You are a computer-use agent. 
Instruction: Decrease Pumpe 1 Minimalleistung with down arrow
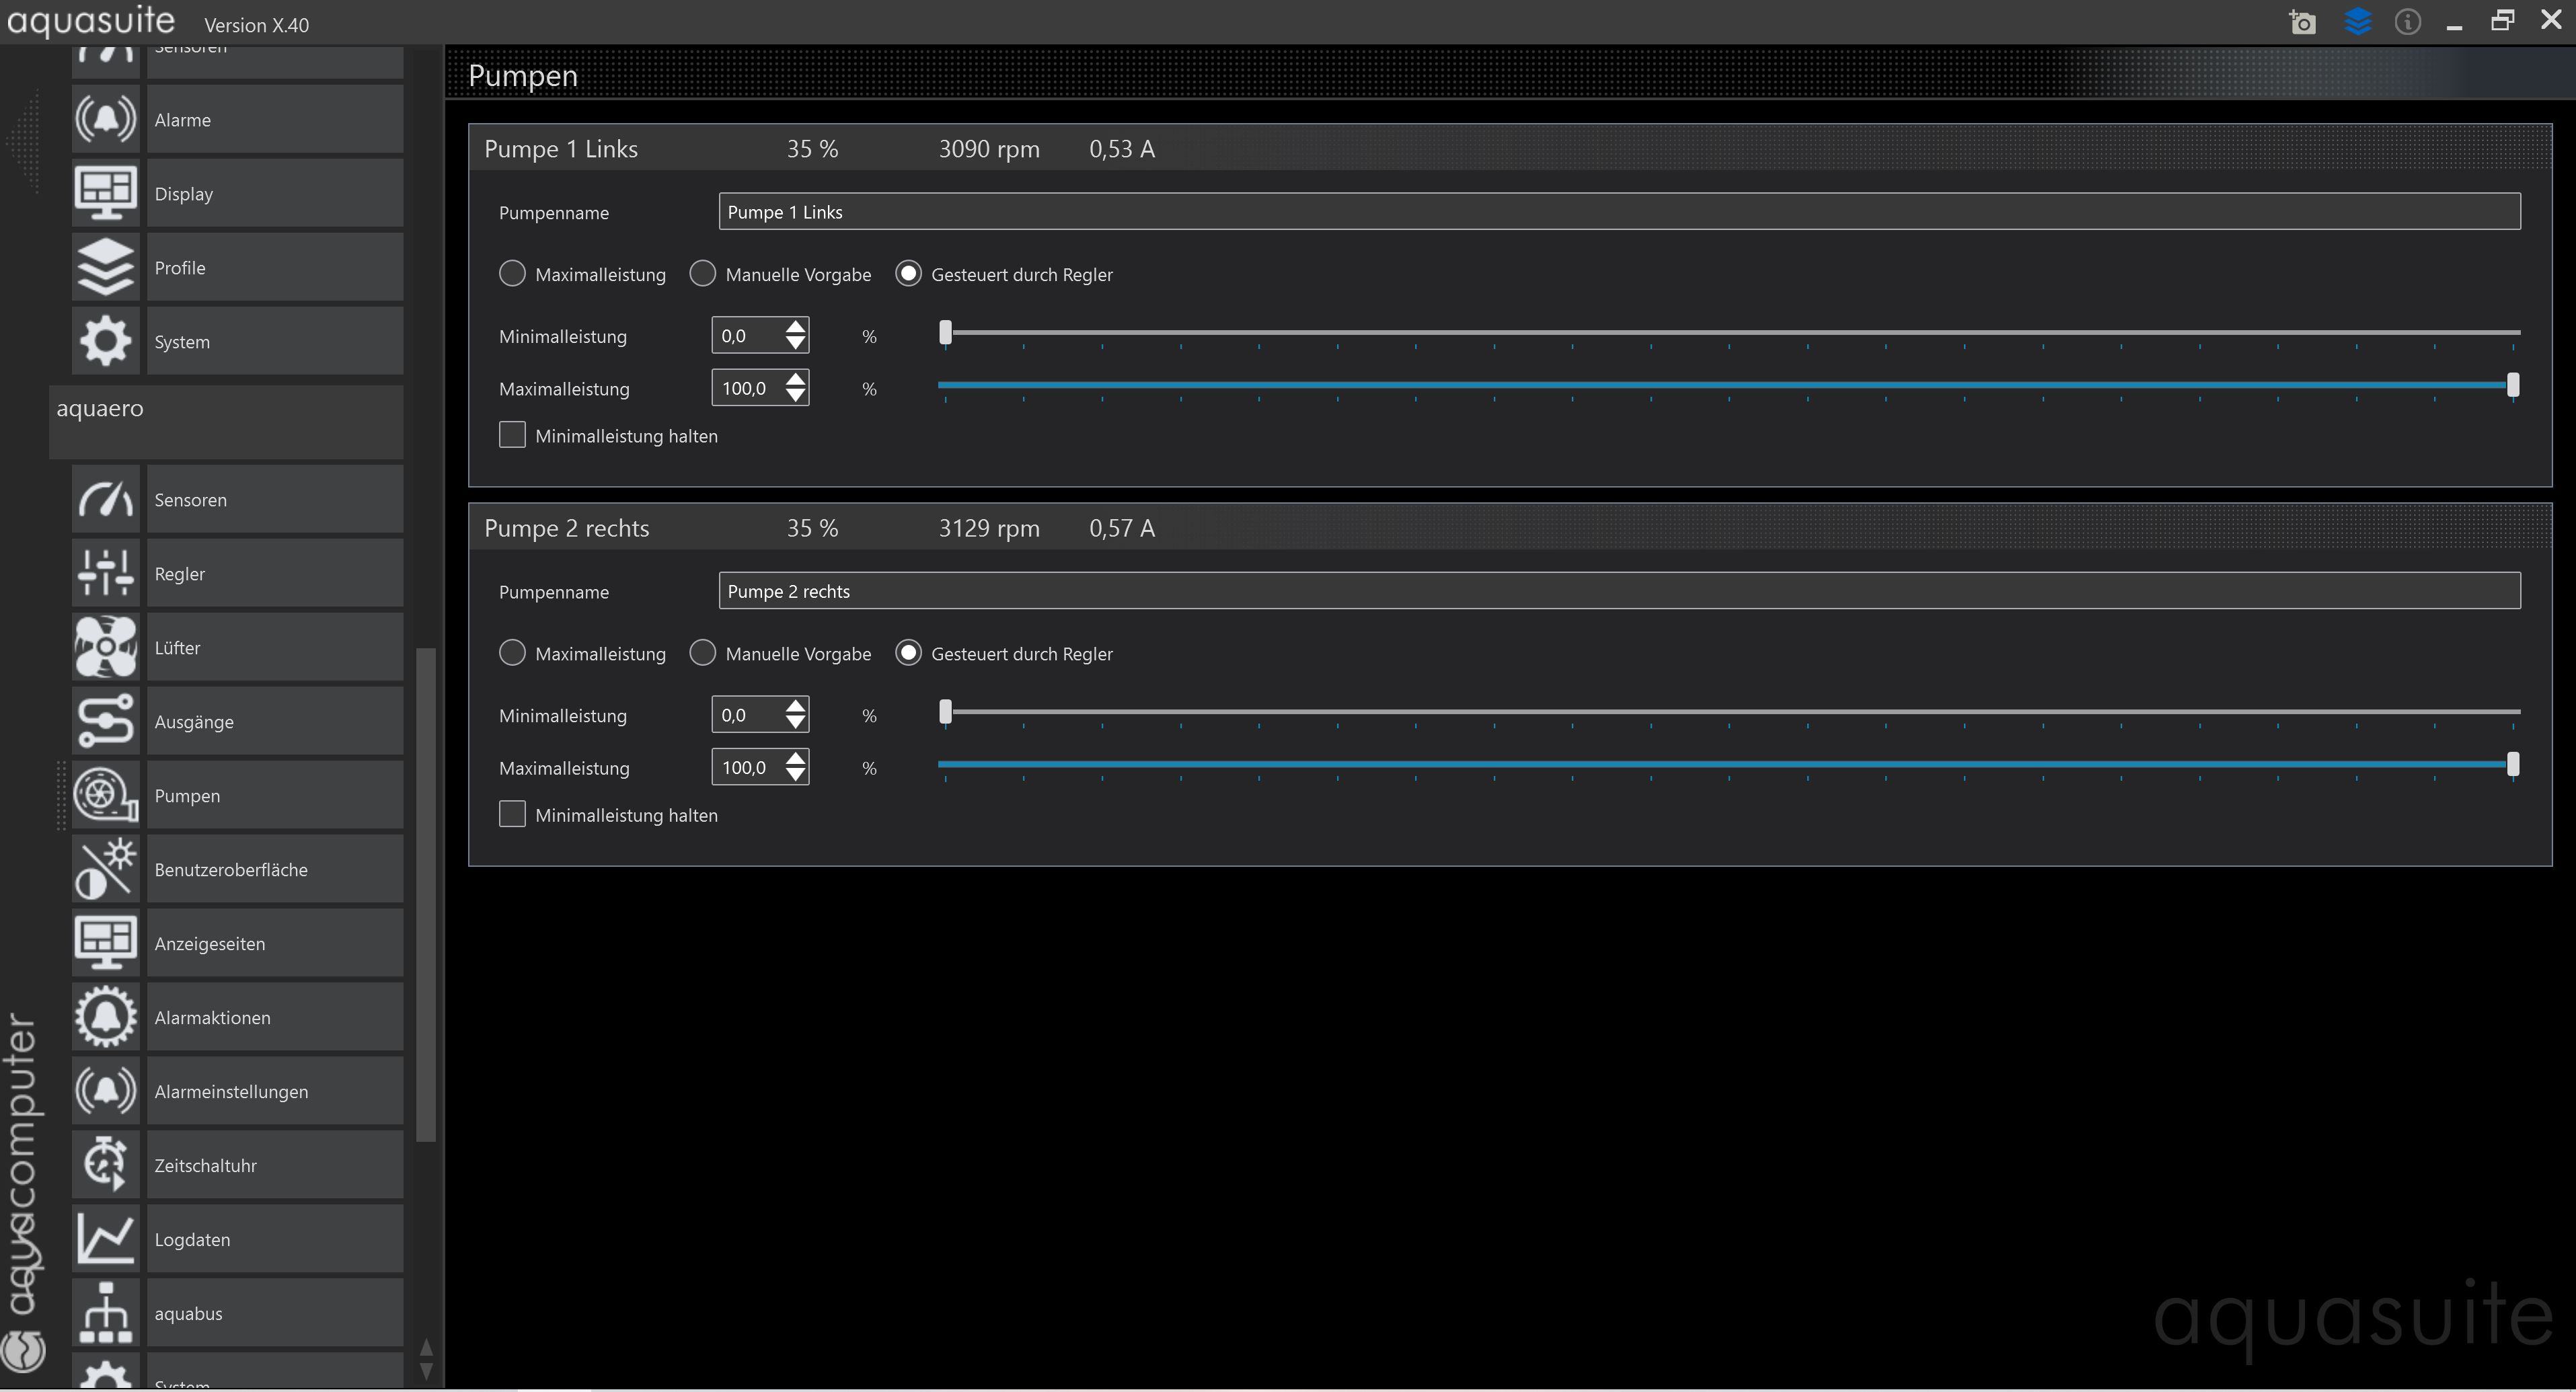(795, 344)
